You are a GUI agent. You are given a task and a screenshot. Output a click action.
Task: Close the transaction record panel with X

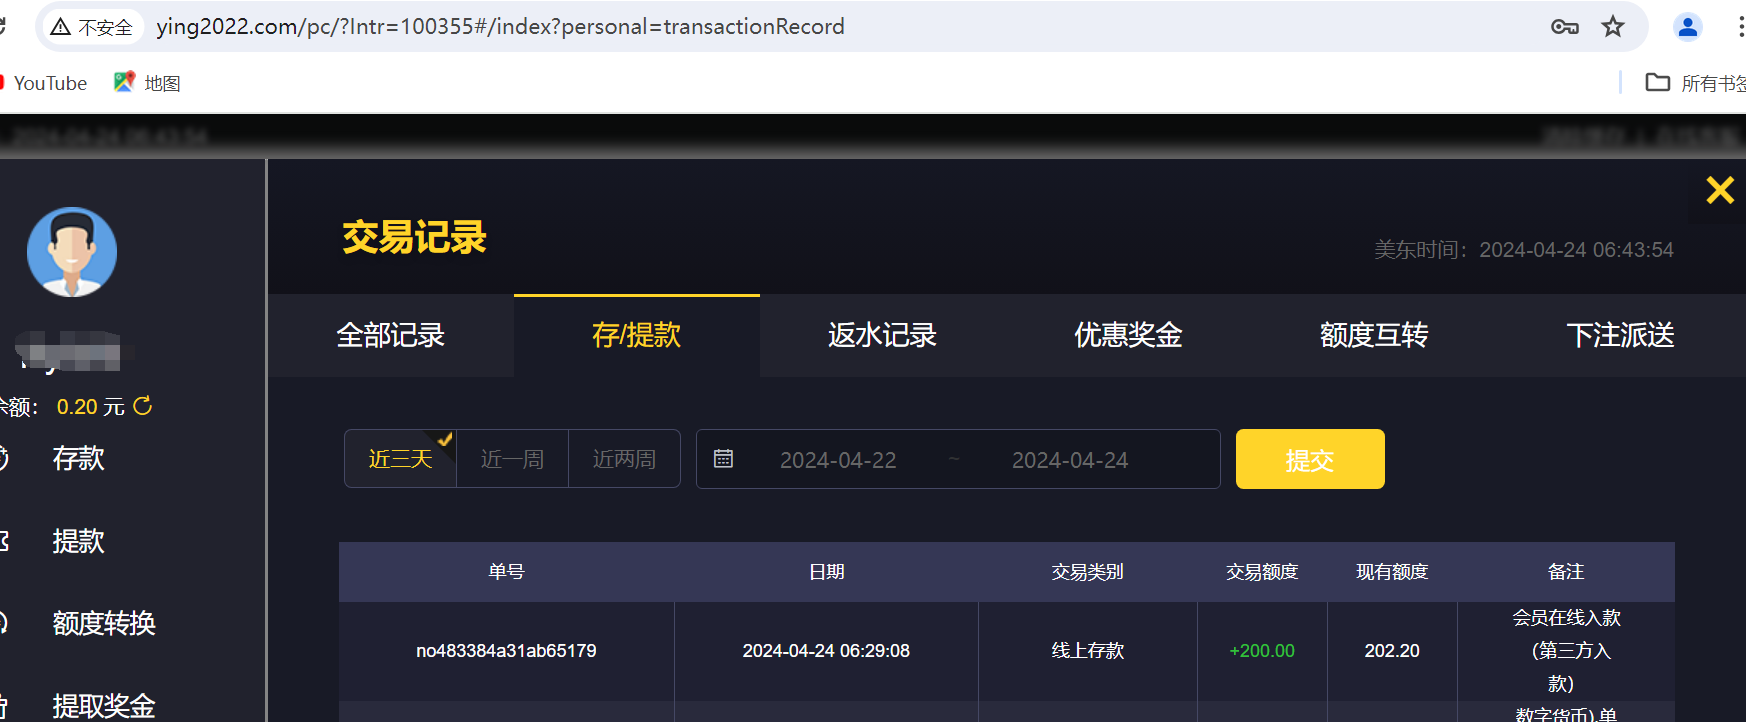[x=1719, y=190]
